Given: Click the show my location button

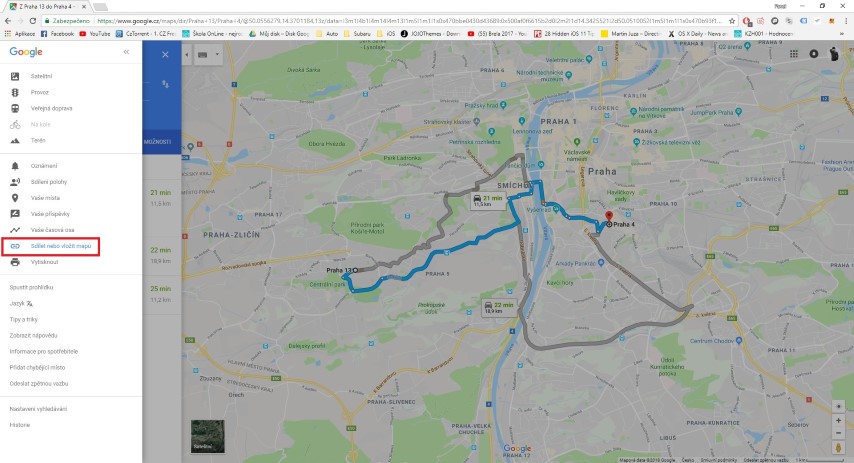Looking at the screenshot, I should click(x=838, y=406).
